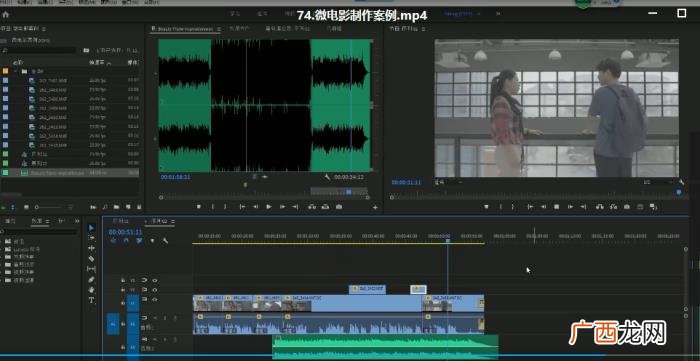Toggle lock on first audio track
Screen dimensions: 700x361
123,324
